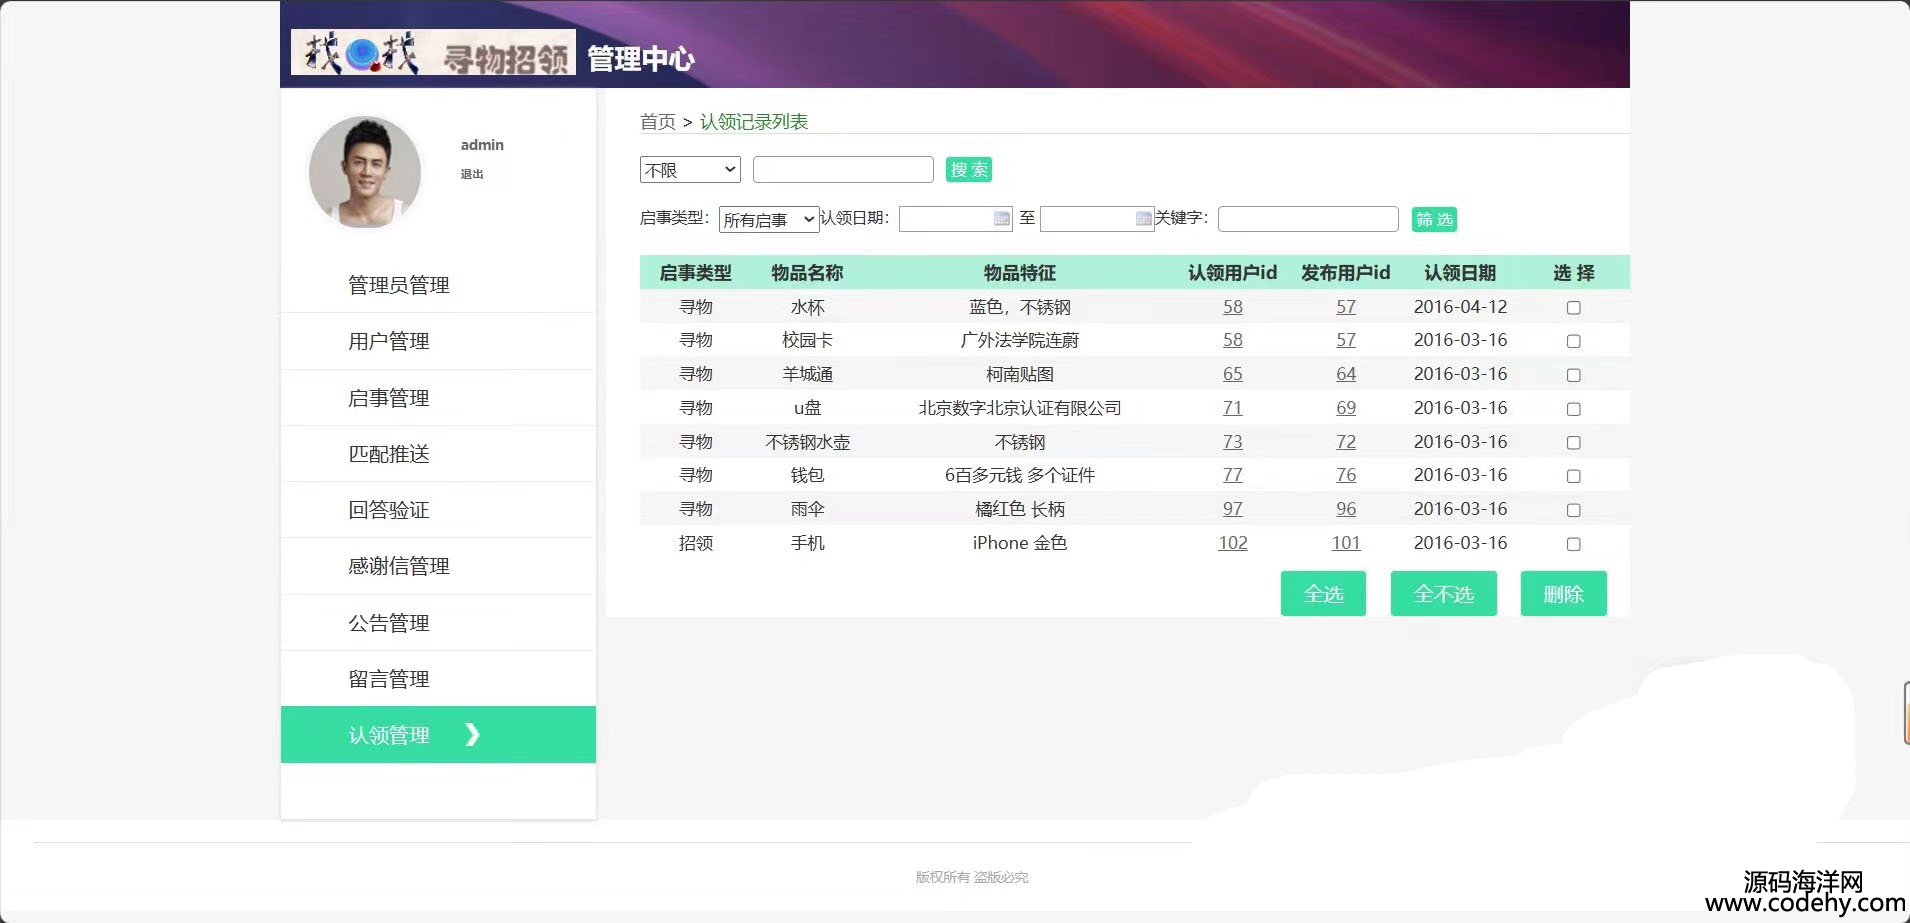Open calendar picker for claim end date
The height and width of the screenshot is (923, 1910).
(x=1143, y=219)
